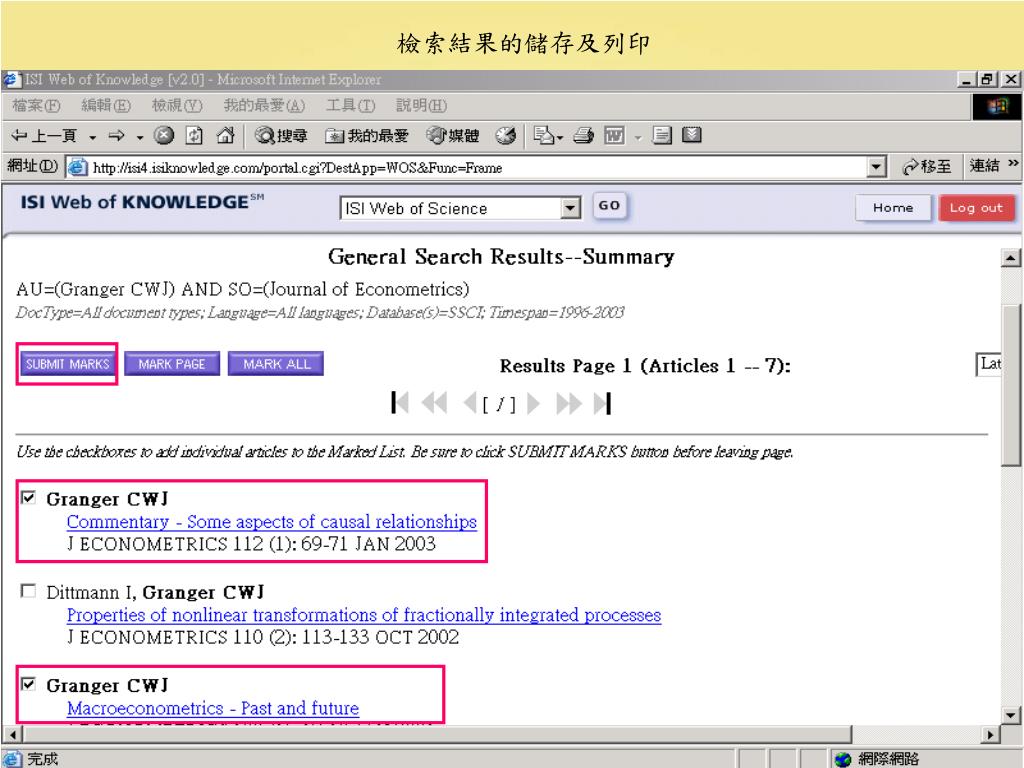
Task: Uncheck the Macroeconometrics article checkbox
Action: pos(28,684)
